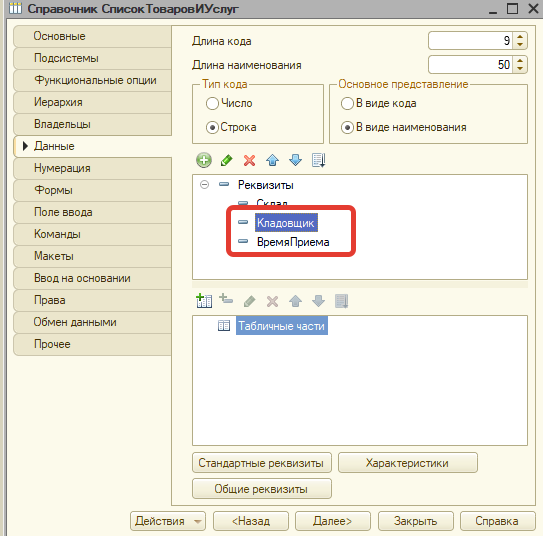Open the Макеты tab
This screenshot has height=536, width=543.
tap(92, 256)
